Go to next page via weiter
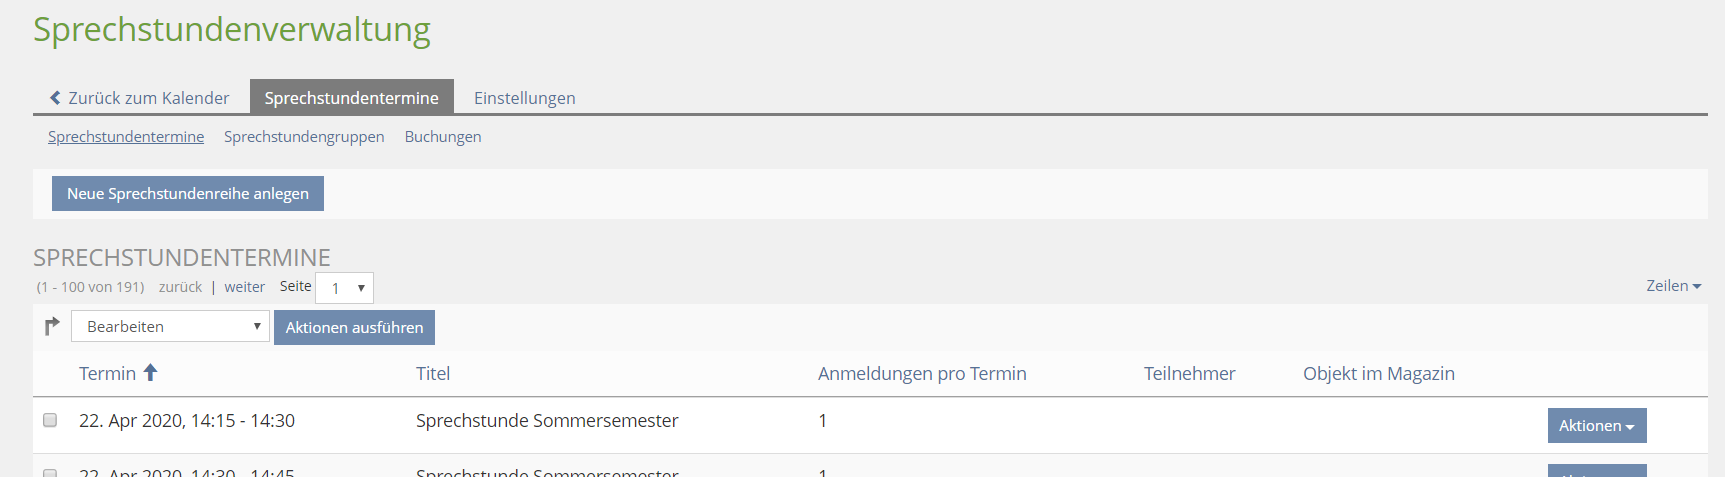Screen dimensions: 1725x477 [244, 287]
